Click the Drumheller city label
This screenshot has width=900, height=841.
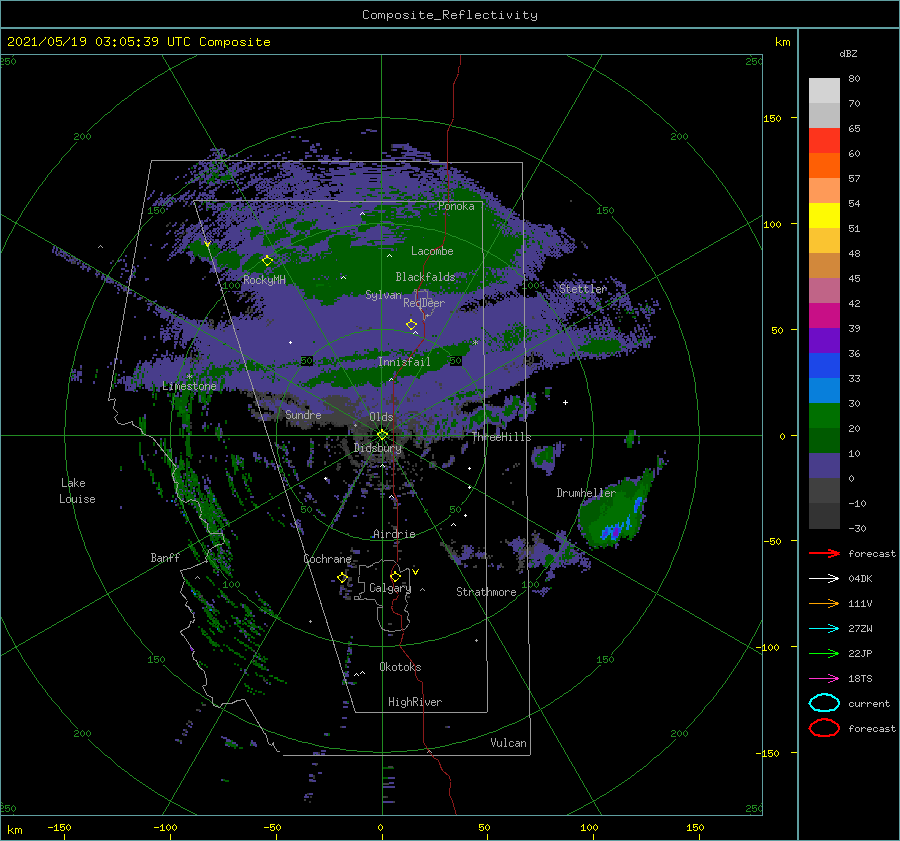coord(586,493)
